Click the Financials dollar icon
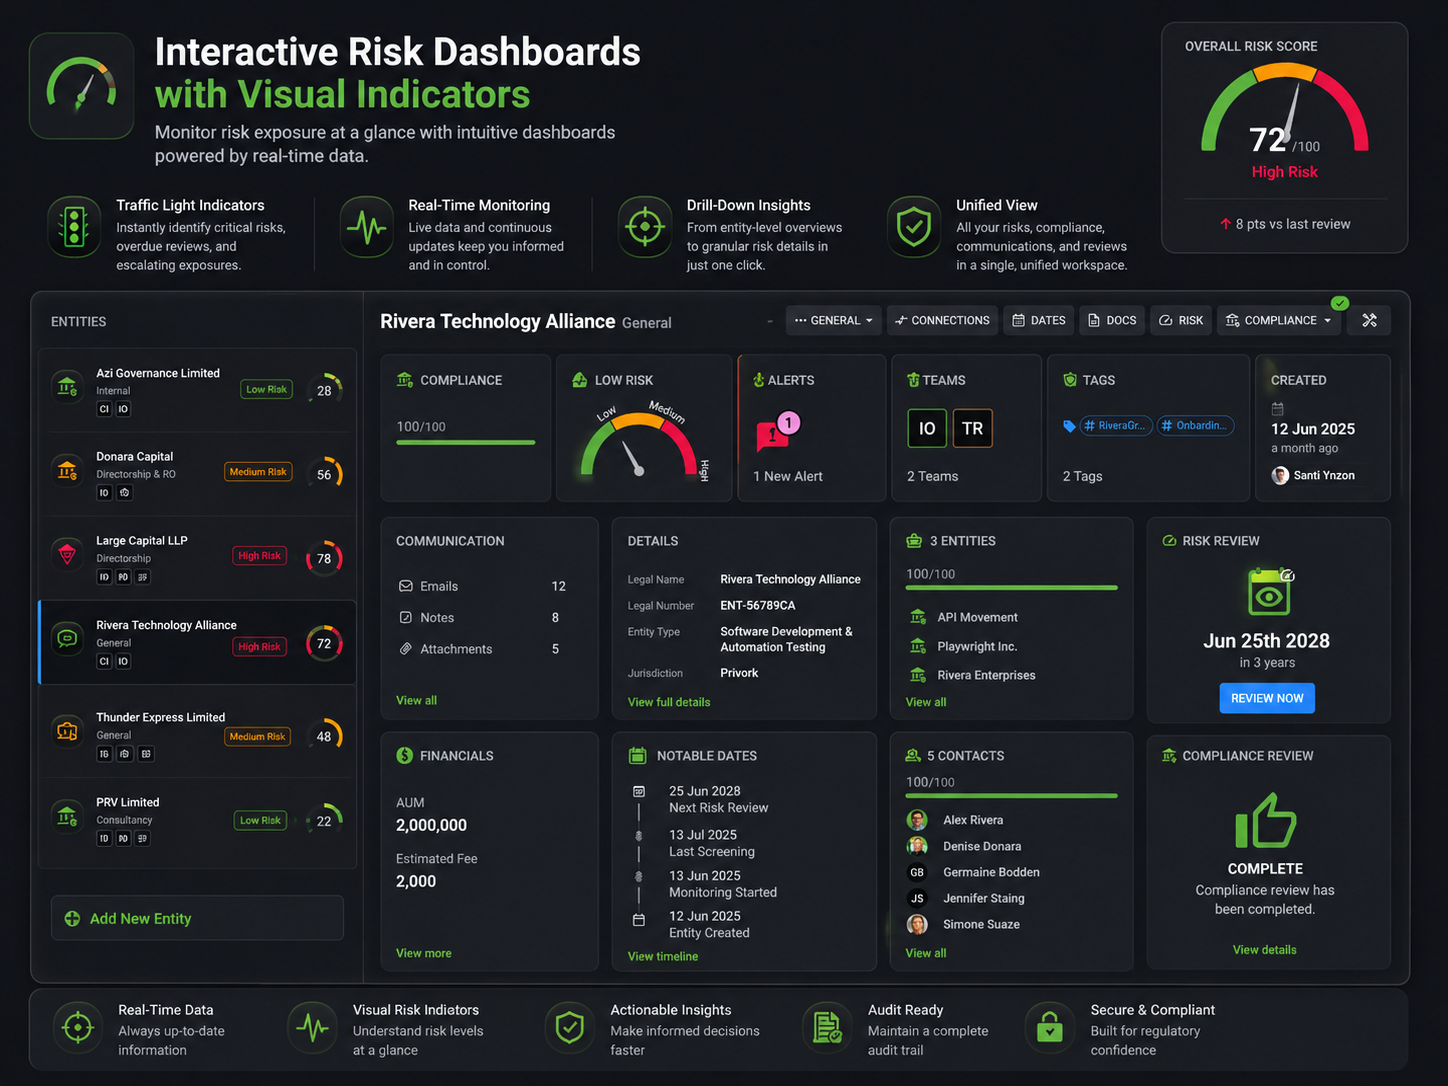The image size is (1448, 1086). coord(404,755)
